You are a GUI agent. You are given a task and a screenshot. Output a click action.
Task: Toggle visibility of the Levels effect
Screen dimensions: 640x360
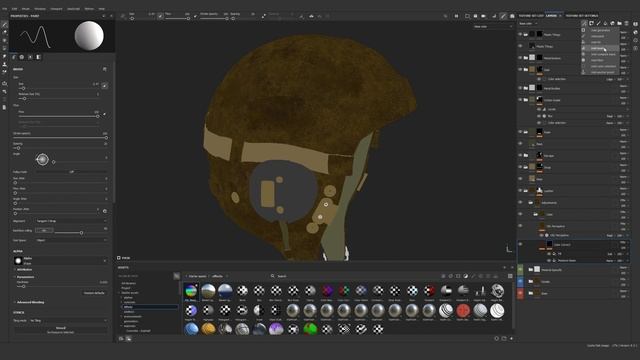539,109
